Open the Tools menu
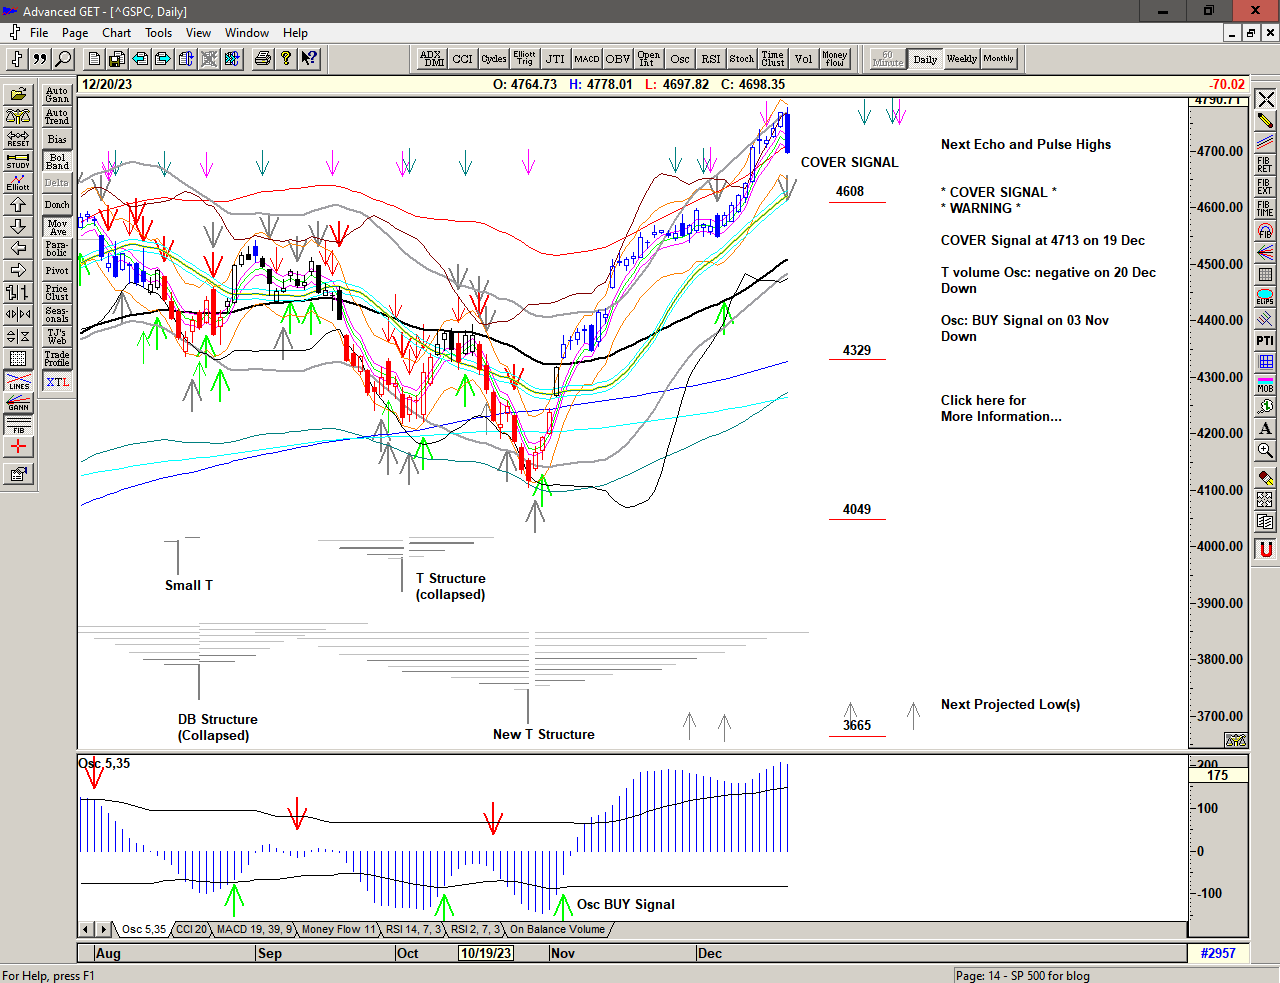The width and height of the screenshot is (1280, 983). point(158,33)
